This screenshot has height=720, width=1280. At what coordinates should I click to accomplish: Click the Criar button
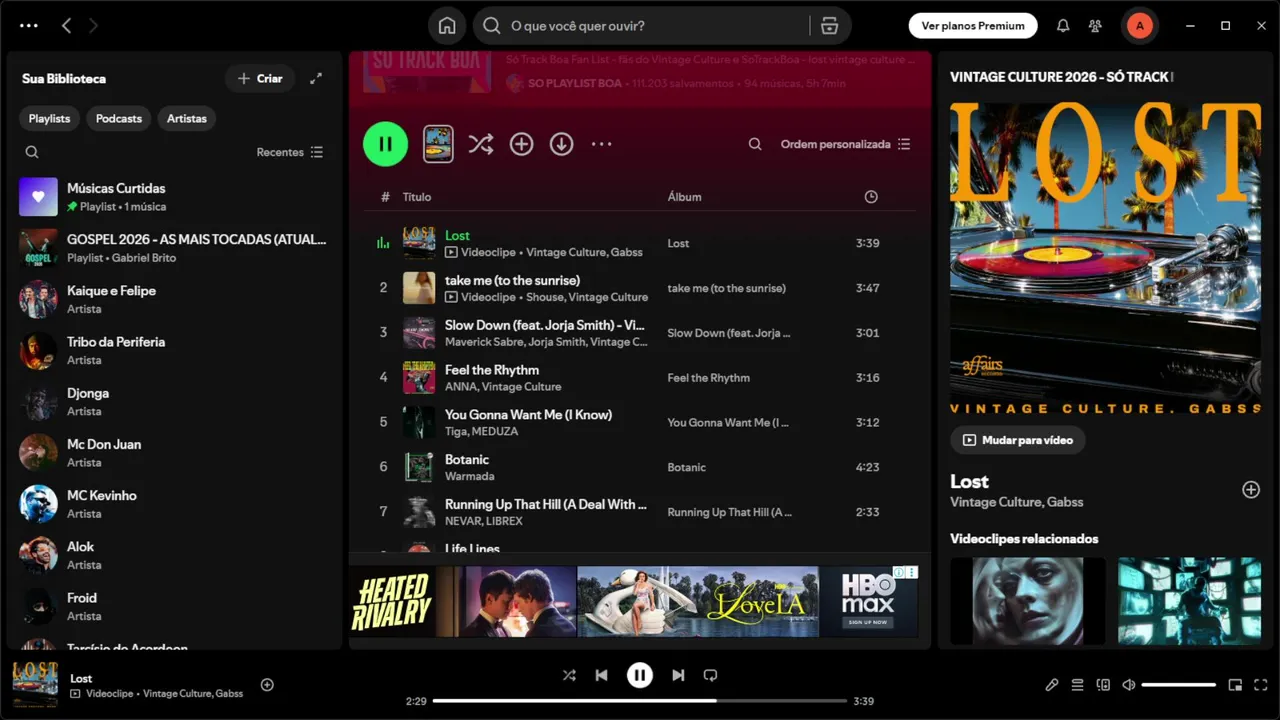(x=260, y=78)
